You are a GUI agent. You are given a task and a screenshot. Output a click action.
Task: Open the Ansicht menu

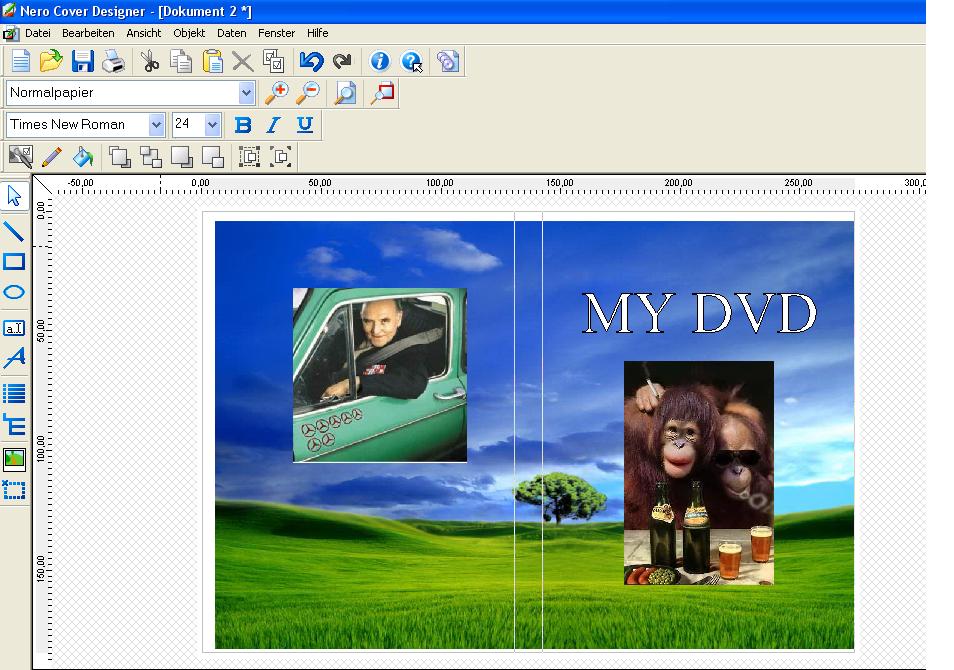click(143, 33)
